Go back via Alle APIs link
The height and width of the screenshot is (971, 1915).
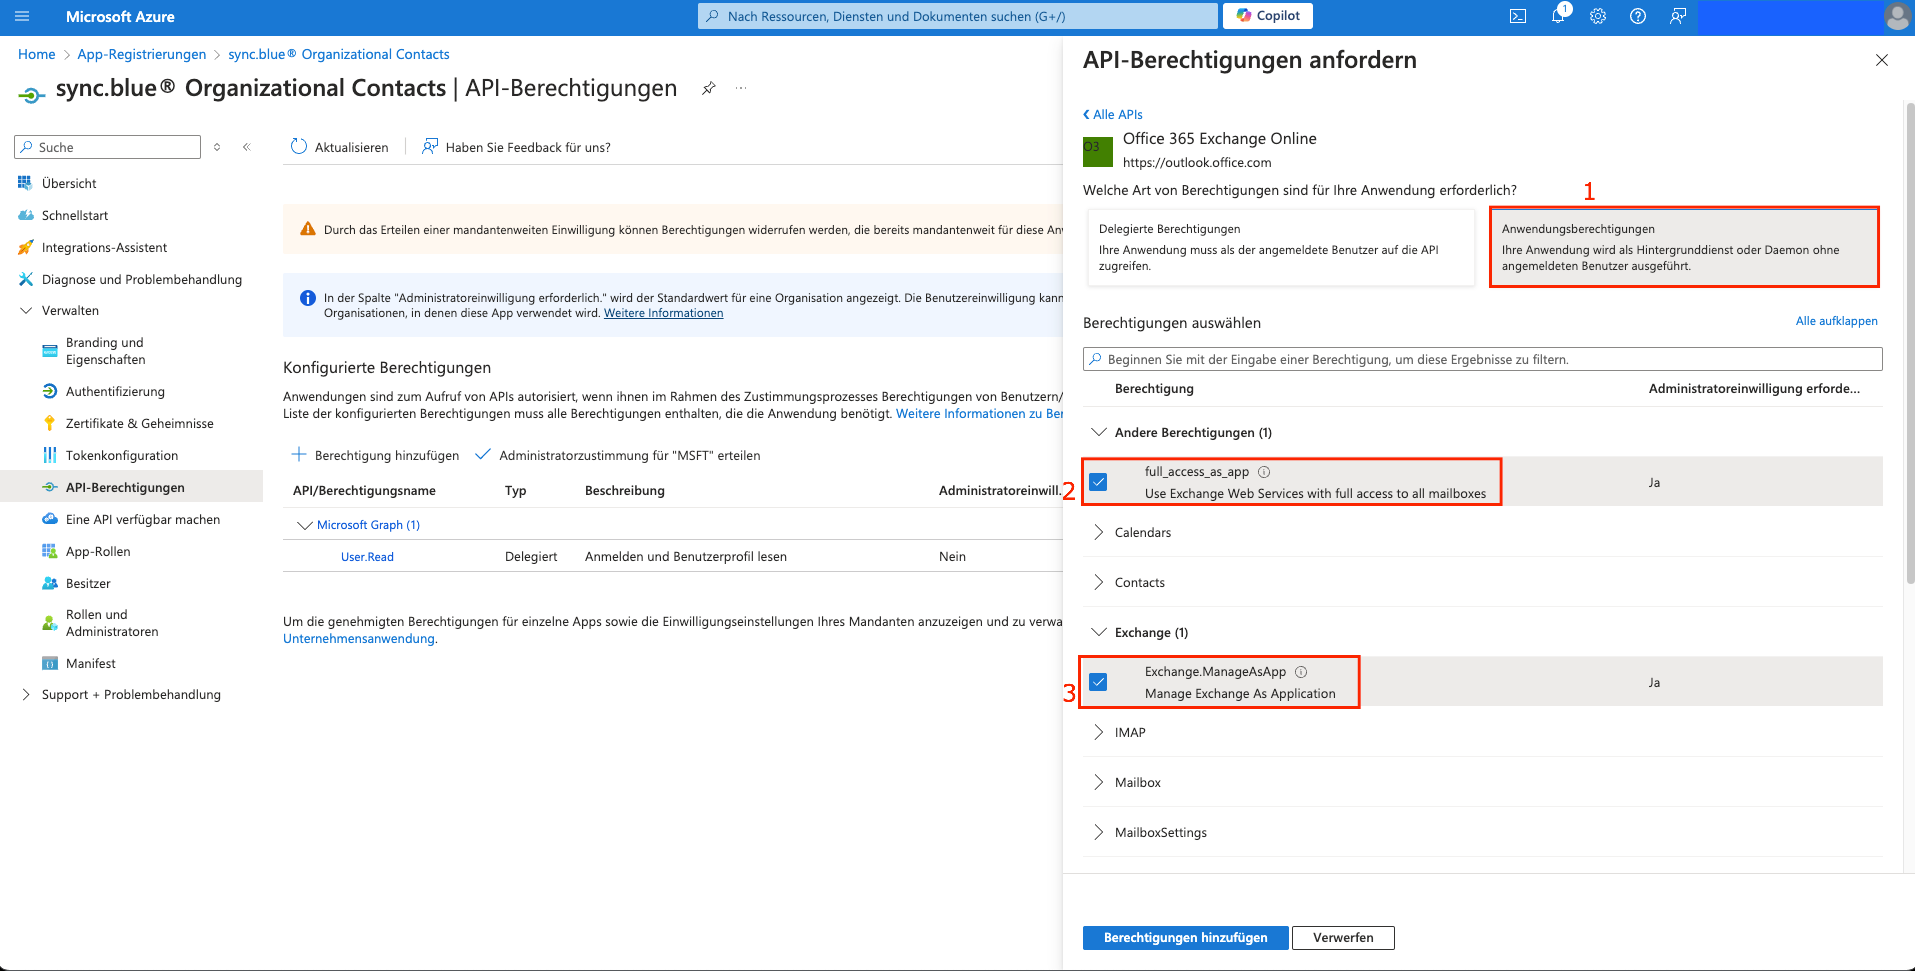click(1113, 114)
